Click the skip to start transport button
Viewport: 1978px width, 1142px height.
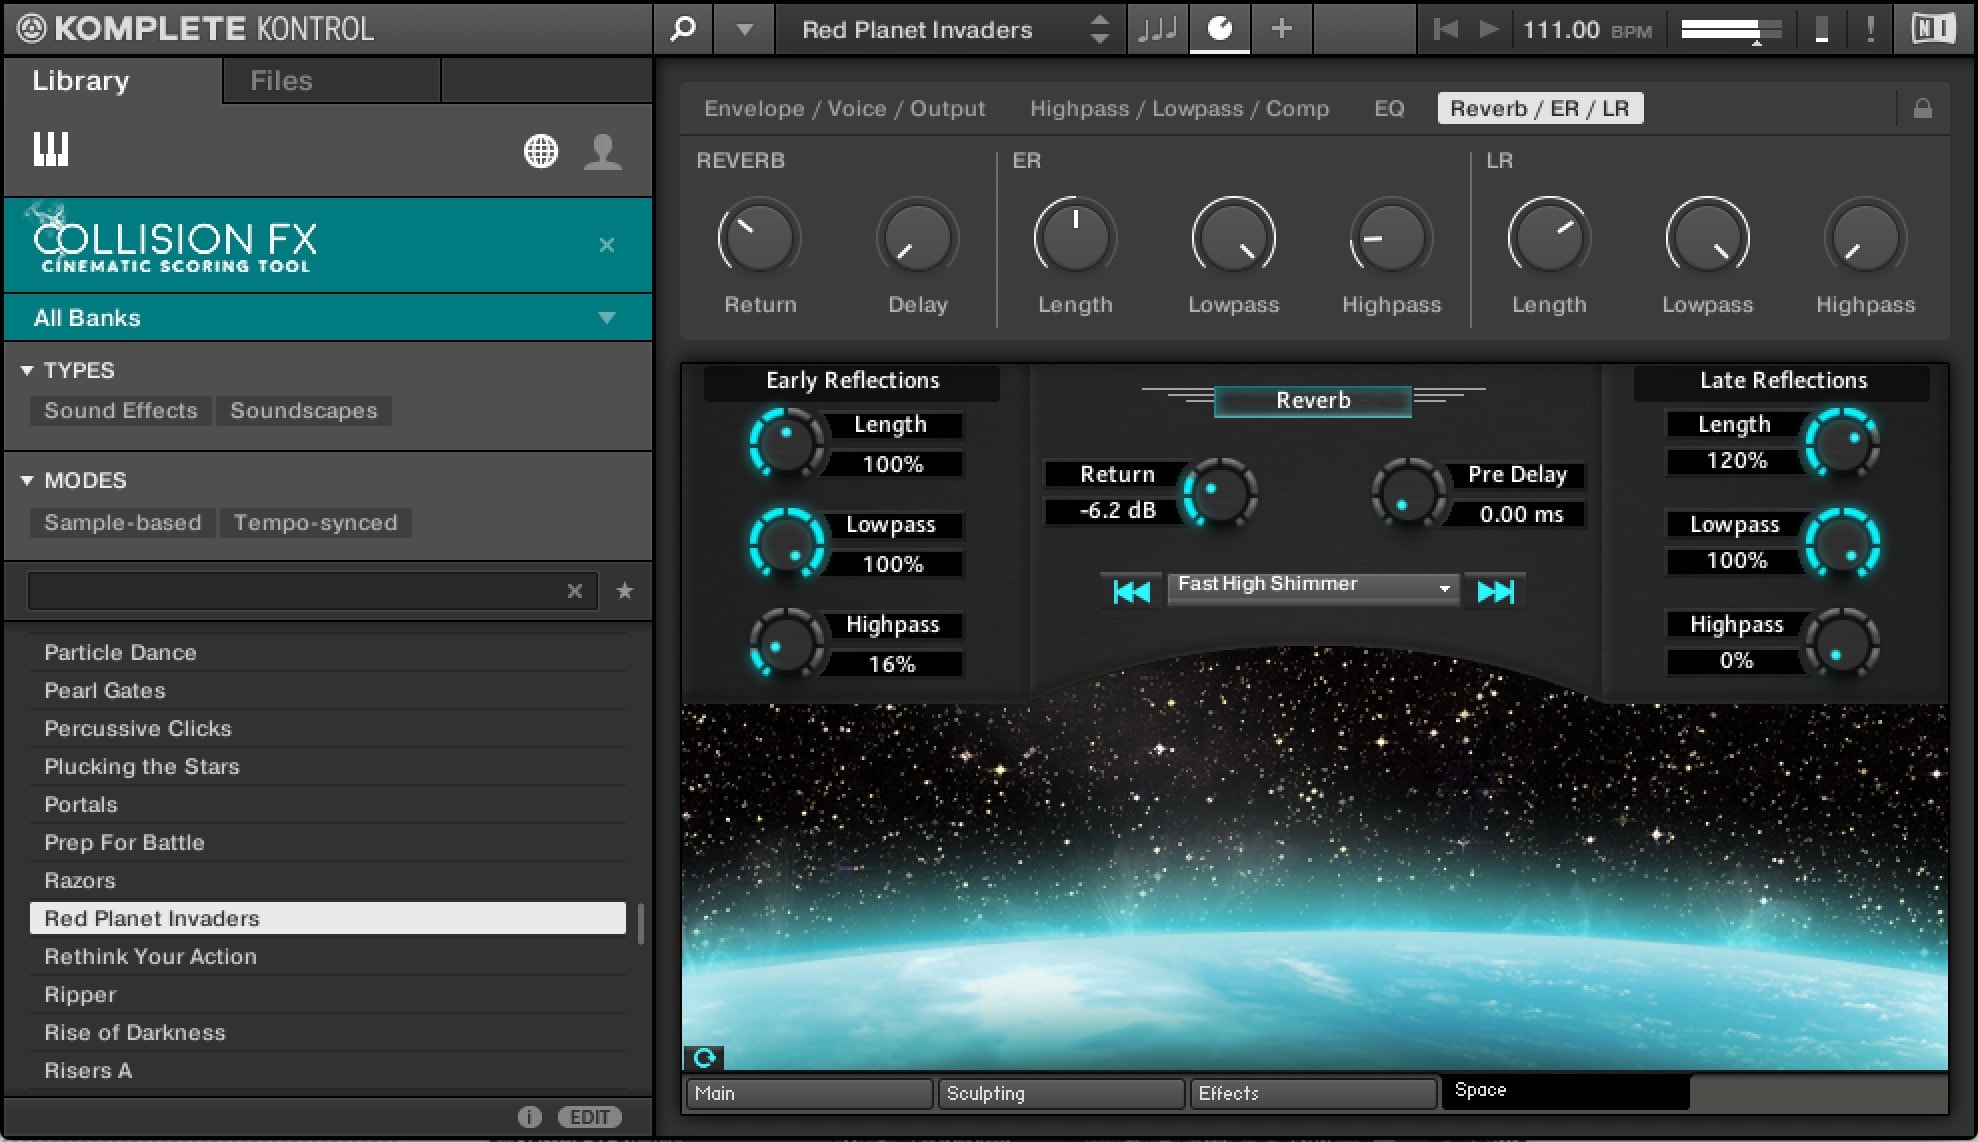pyautogui.click(x=1445, y=29)
